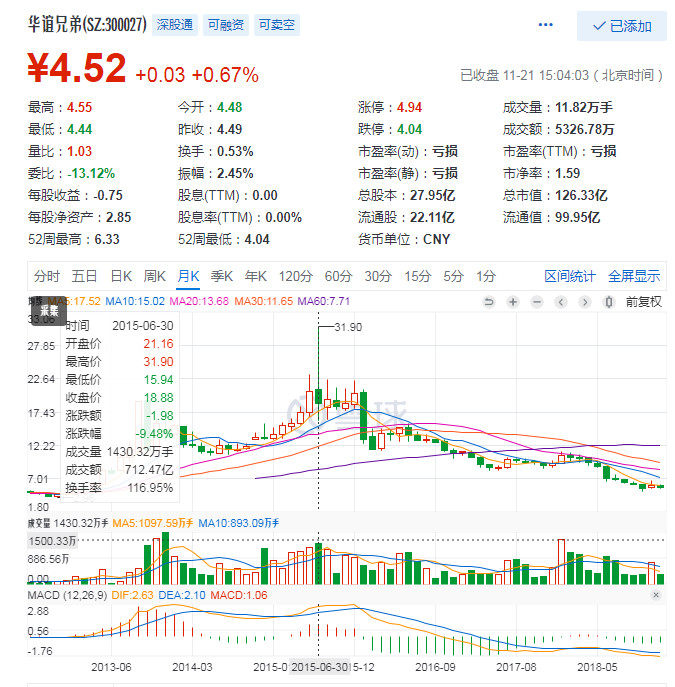Click the reset/undo chart view icon

(x=488, y=301)
